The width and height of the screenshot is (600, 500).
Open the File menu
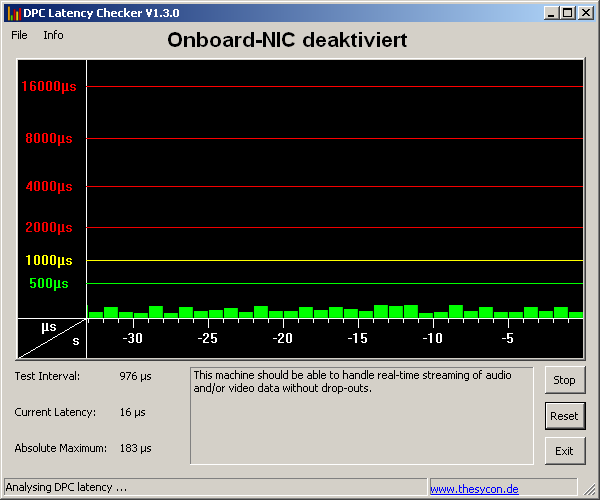(19, 35)
